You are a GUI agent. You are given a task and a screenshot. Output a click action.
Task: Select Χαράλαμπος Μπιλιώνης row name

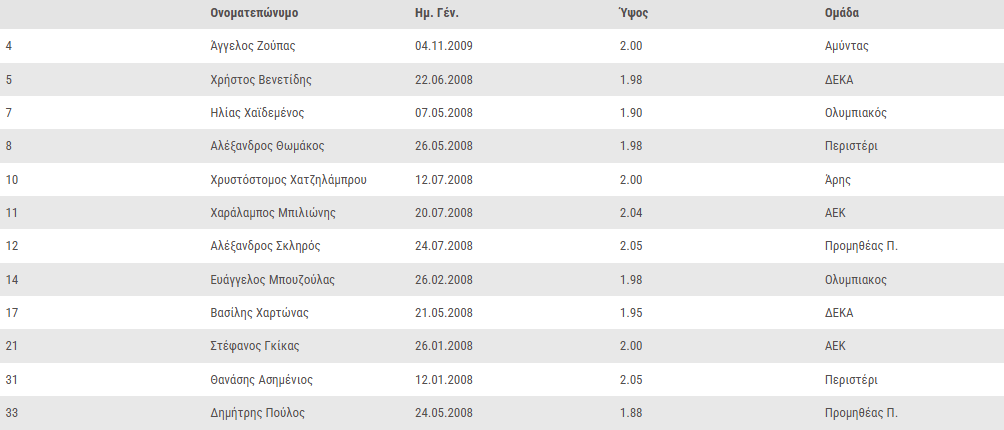click(273, 213)
